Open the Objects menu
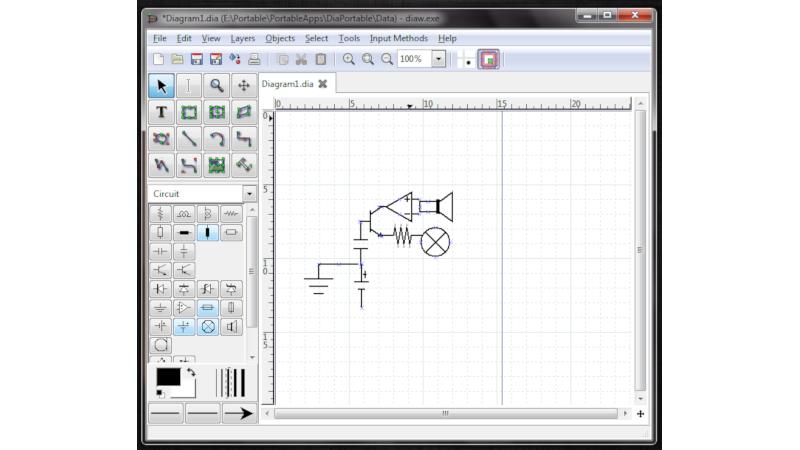800x450 pixels. pos(280,38)
